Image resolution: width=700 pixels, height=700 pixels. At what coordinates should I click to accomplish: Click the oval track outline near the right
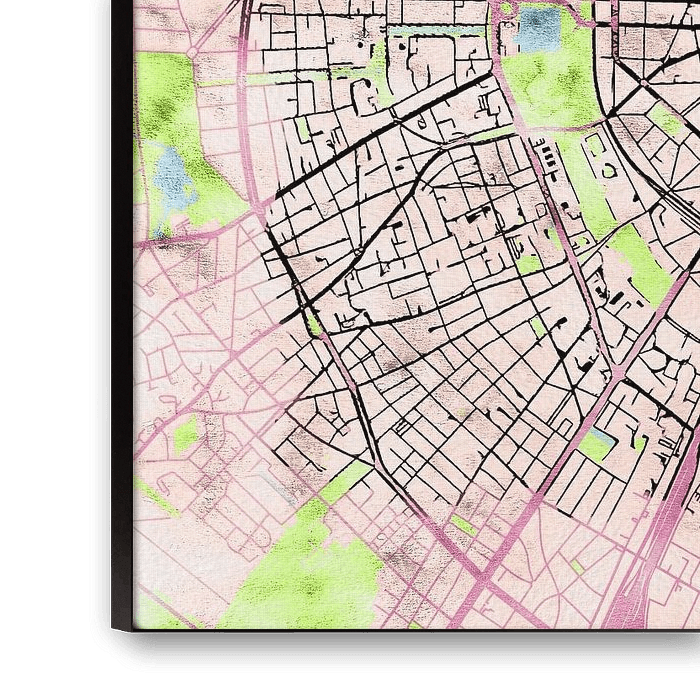(x=607, y=170)
